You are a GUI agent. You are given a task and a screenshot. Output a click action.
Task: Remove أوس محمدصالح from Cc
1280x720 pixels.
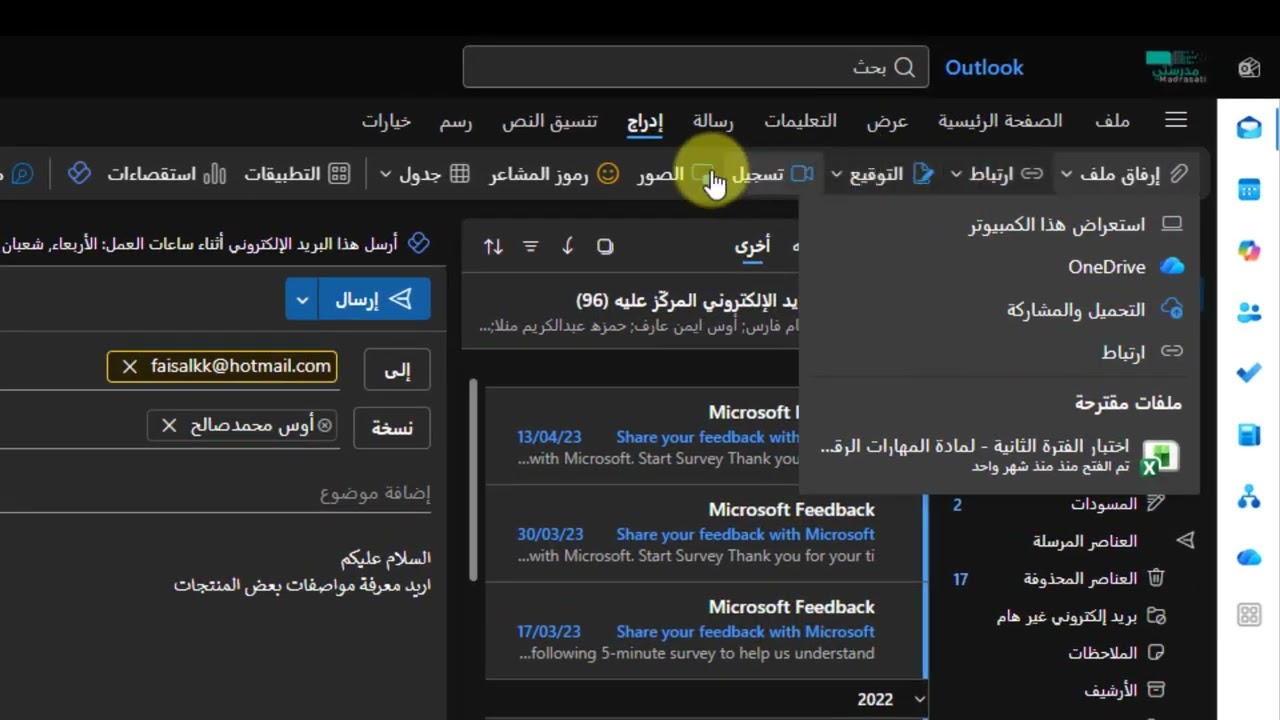click(x=169, y=426)
